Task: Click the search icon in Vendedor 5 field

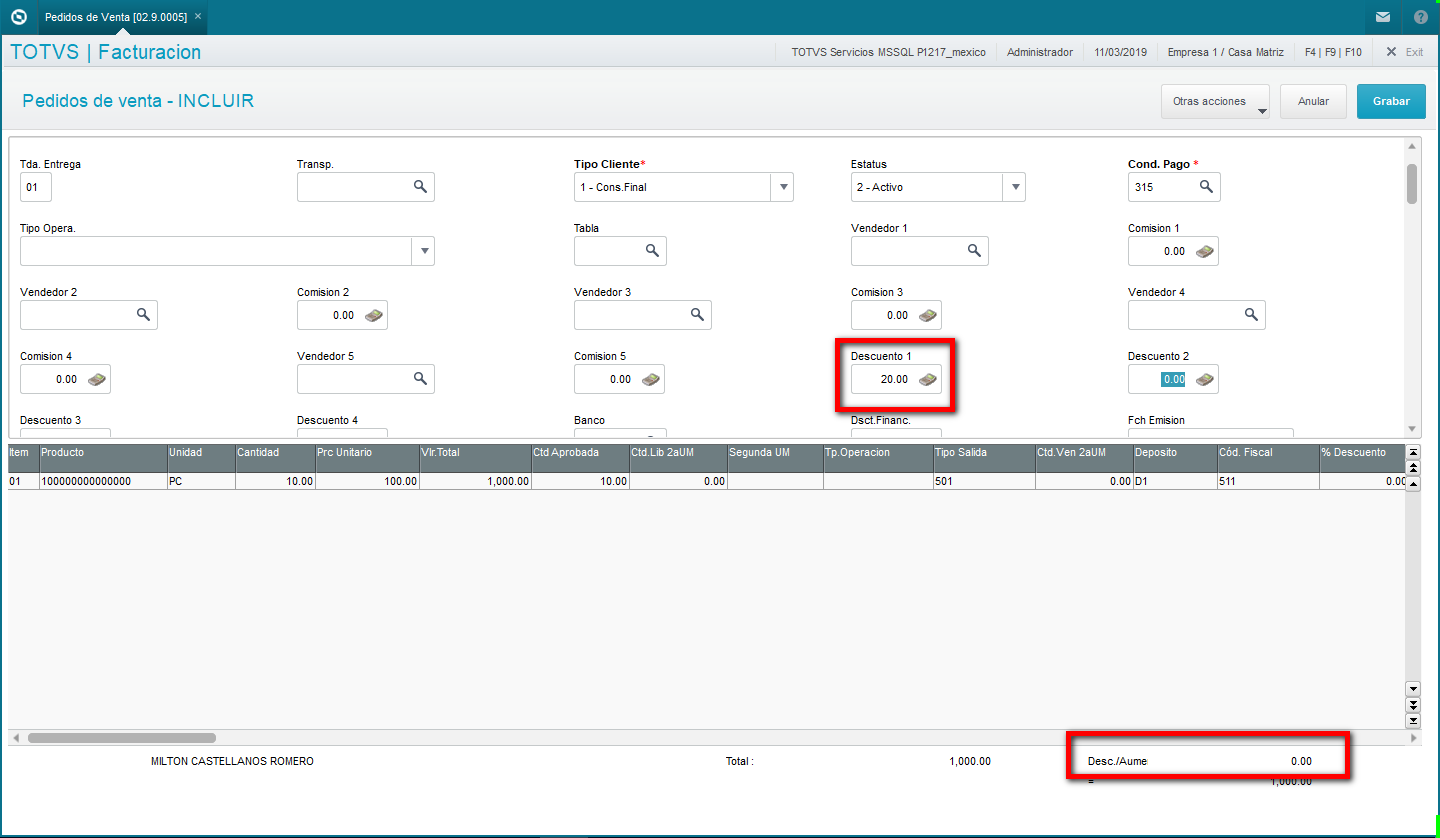Action: tap(421, 379)
